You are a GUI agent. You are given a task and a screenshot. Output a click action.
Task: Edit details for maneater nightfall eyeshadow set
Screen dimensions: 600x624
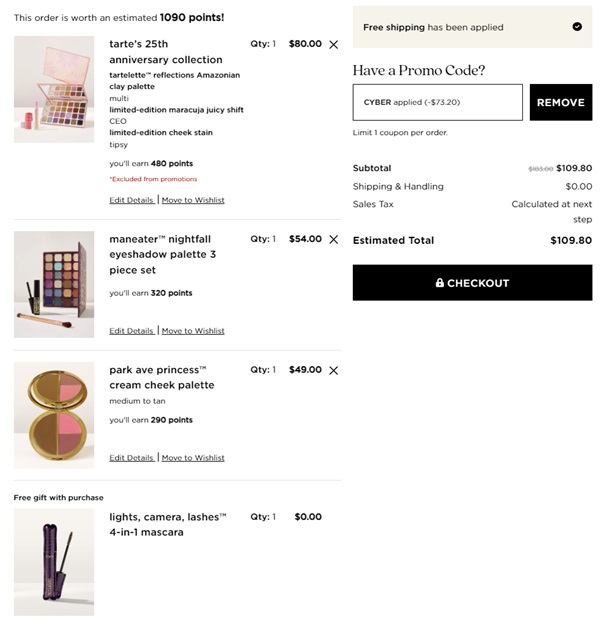coord(132,331)
